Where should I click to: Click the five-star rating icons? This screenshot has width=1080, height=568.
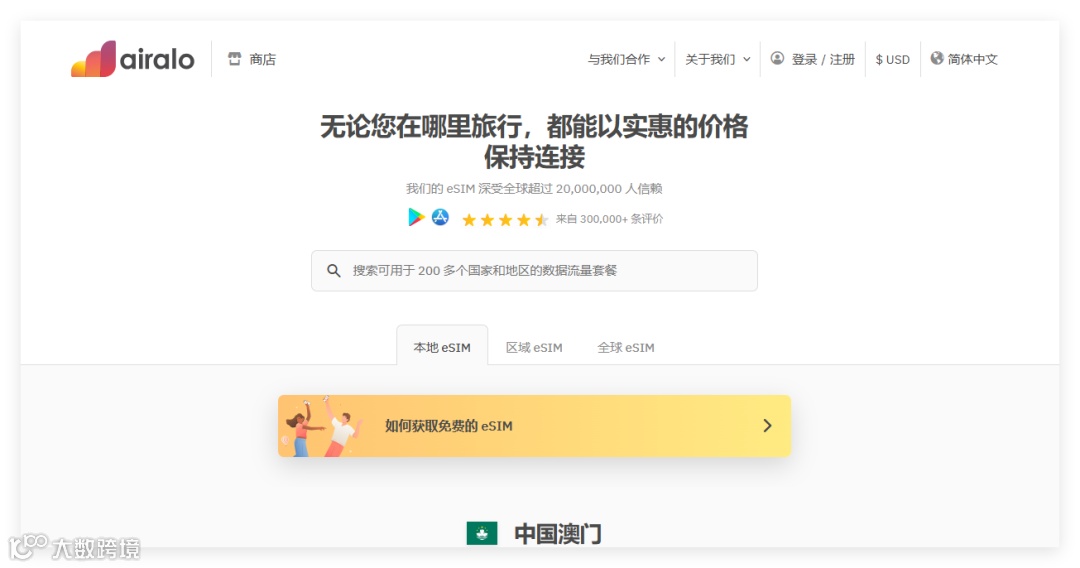click(x=505, y=220)
